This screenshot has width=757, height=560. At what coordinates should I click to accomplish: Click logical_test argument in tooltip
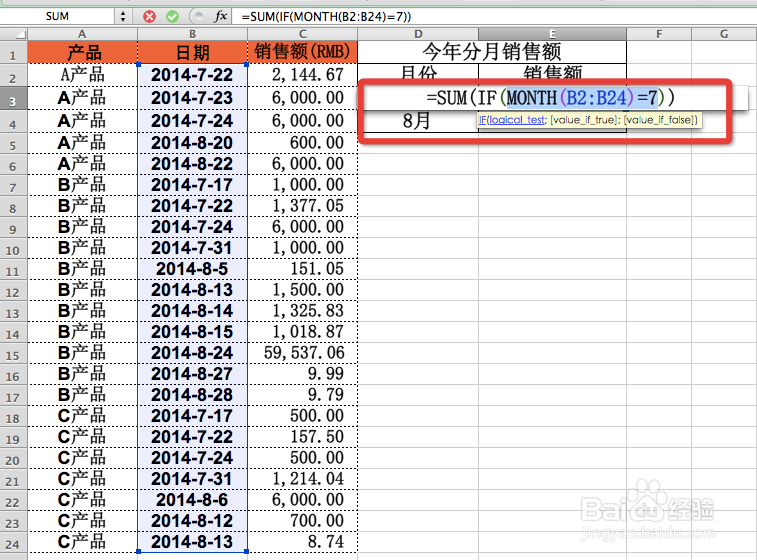coord(517,120)
